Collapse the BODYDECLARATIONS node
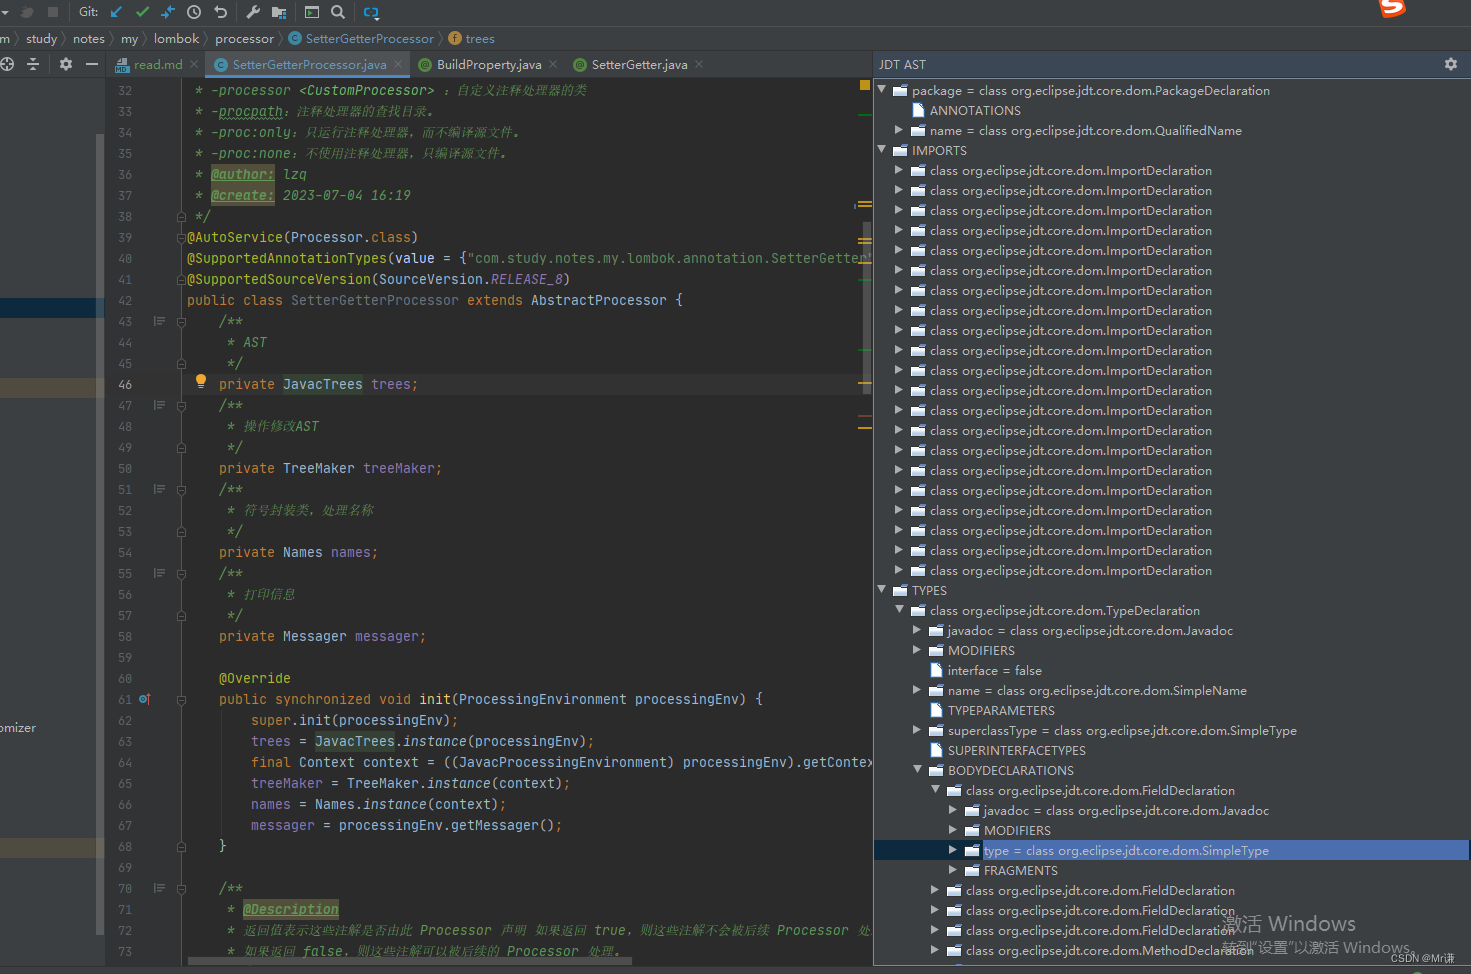1471x974 pixels. click(x=917, y=770)
